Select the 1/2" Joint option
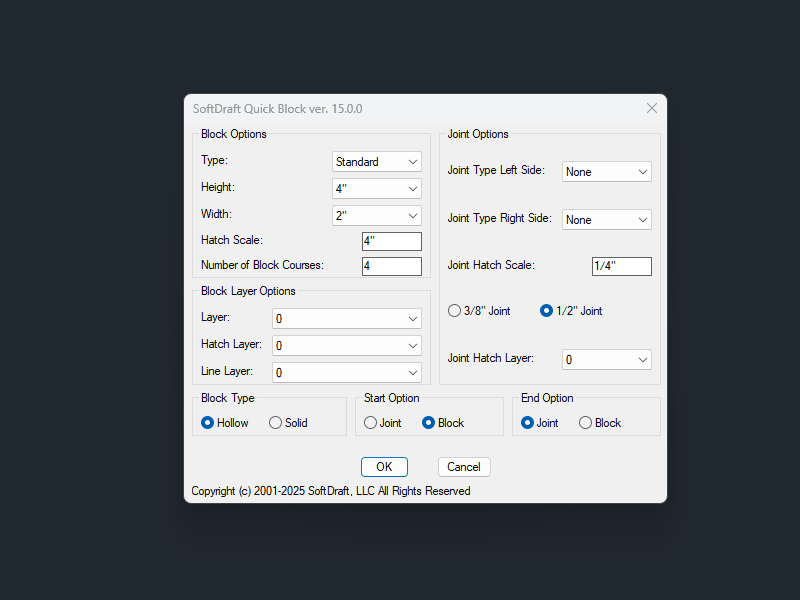 click(546, 310)
